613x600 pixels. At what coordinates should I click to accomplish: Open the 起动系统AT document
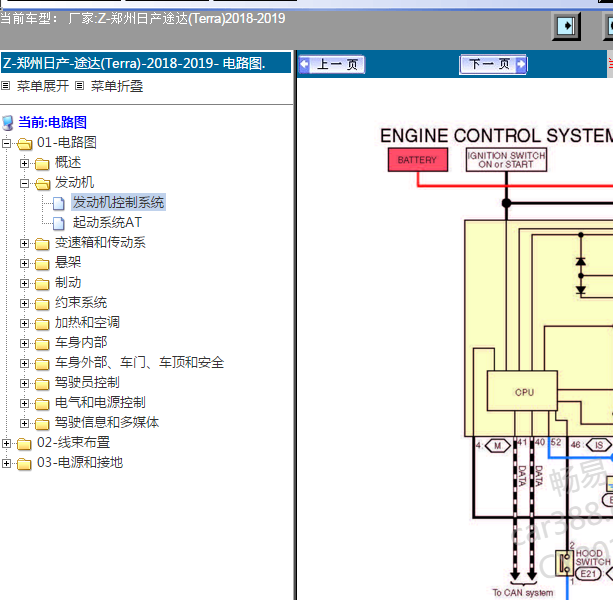click(x=107, y=222)
